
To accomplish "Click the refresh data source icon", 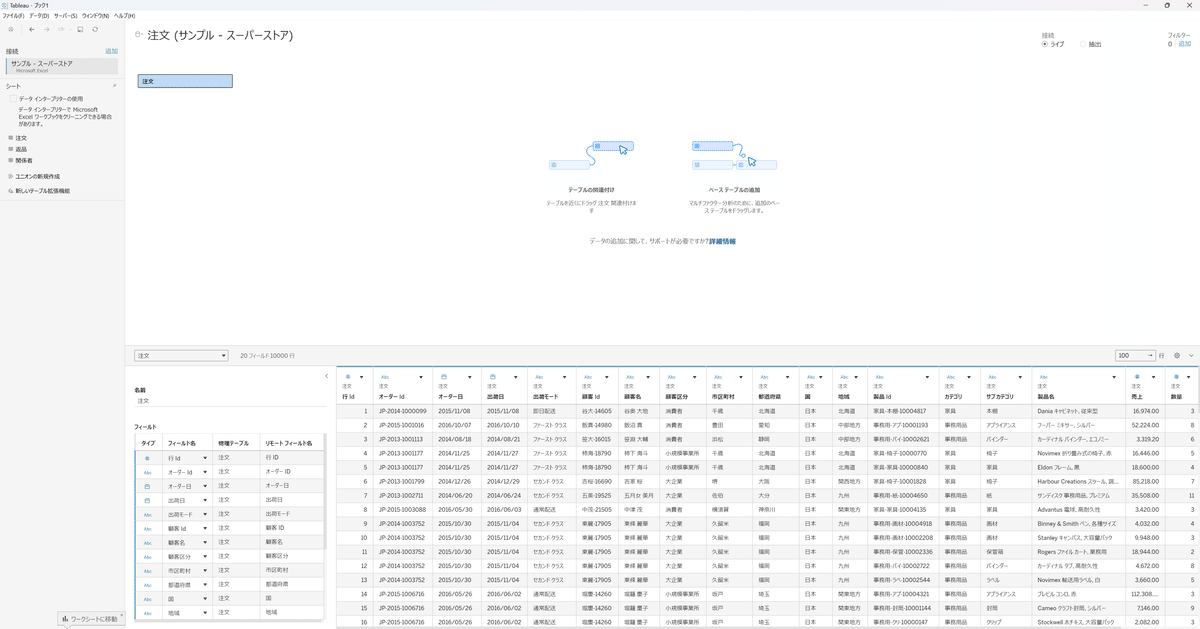I will click(95, 30).
